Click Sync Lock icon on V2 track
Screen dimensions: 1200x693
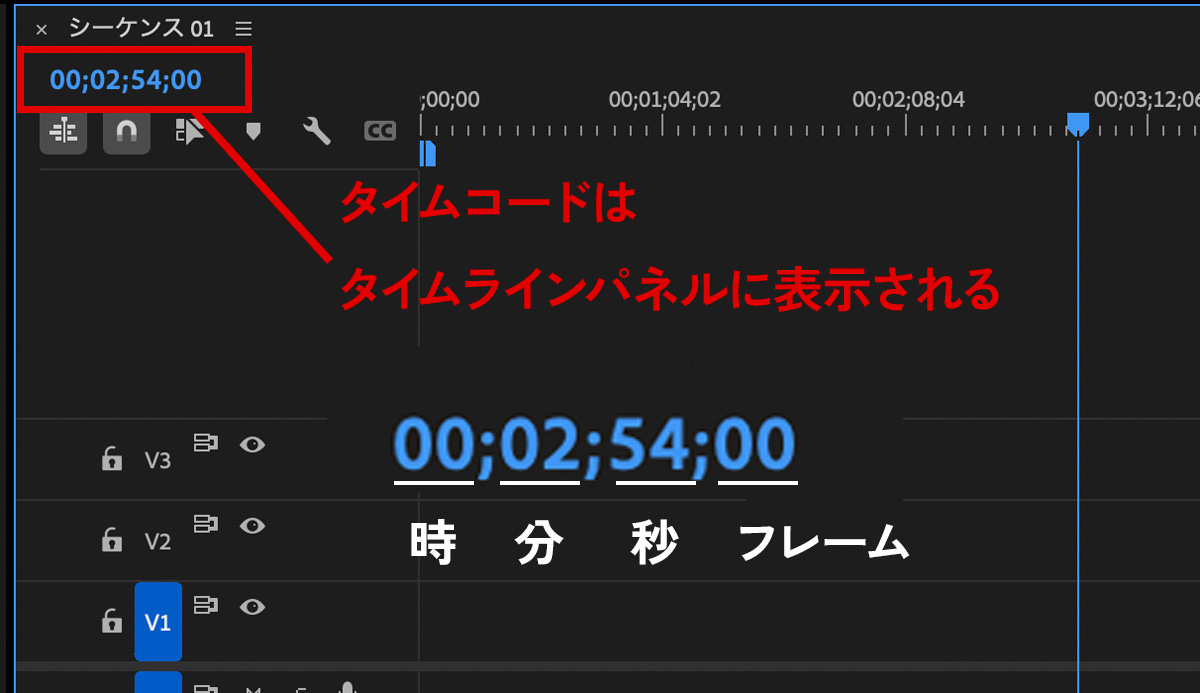[206, 524]
